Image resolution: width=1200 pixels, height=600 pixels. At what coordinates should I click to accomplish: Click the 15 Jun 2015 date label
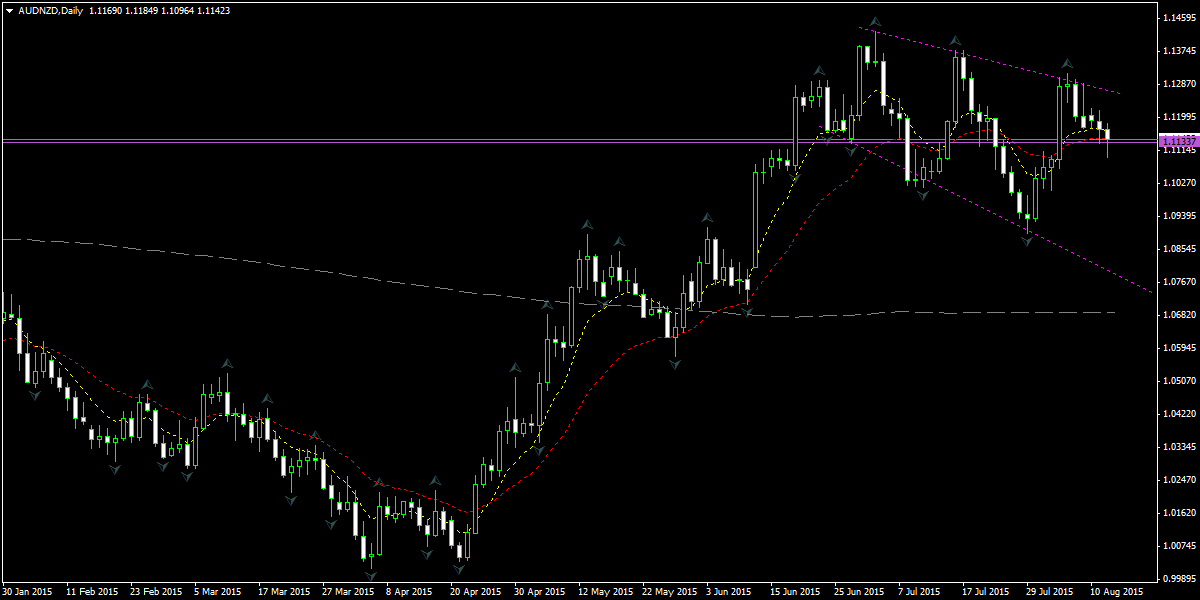pyautogui.click(x=796, y=592)
